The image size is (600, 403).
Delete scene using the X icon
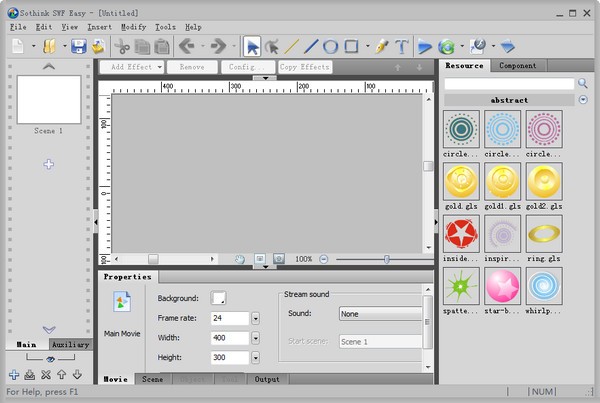[45, 375]
